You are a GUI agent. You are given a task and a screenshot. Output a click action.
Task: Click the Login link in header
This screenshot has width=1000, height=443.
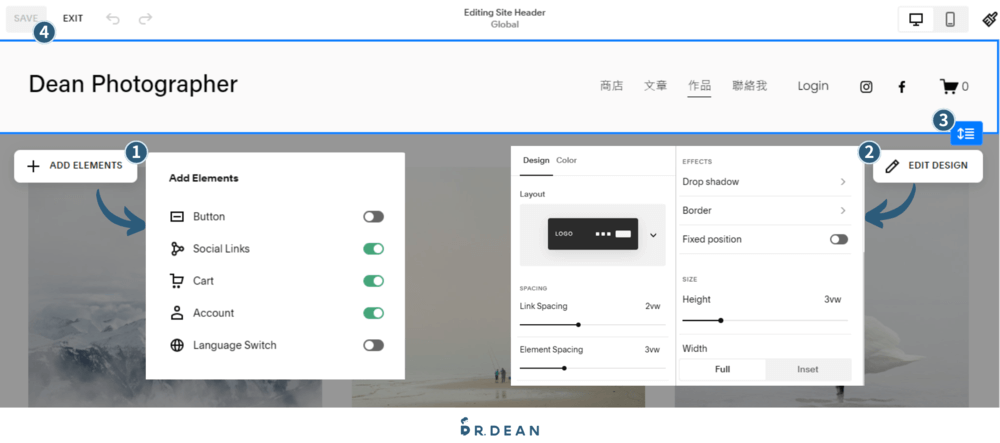pyautogui.click(x=813, y=86)
